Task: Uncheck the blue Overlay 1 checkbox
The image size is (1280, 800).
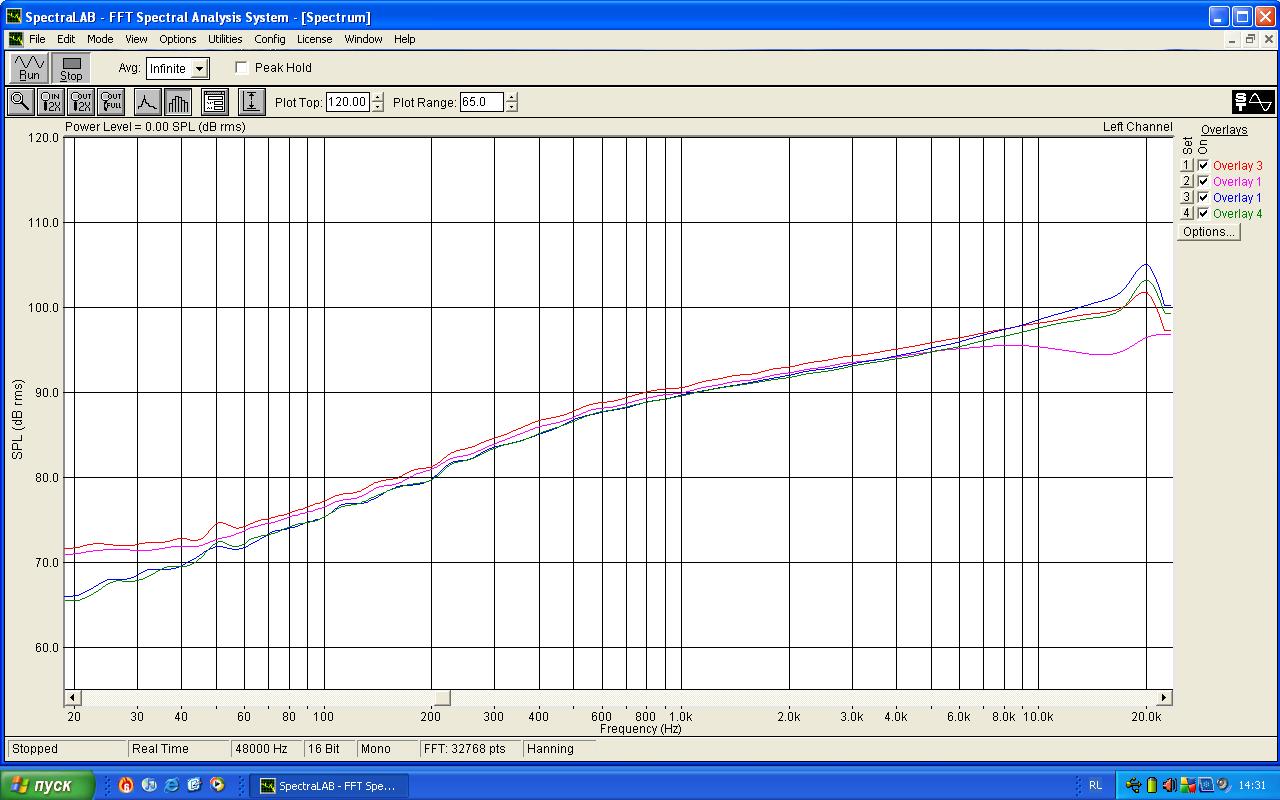Action: click(1203, 198)
